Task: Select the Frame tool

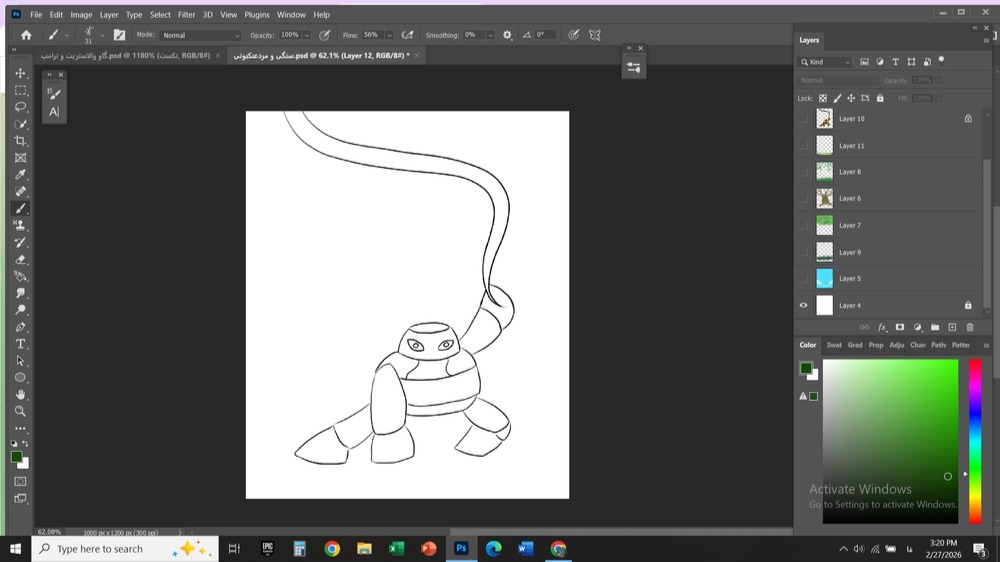Action: point(20,158)
